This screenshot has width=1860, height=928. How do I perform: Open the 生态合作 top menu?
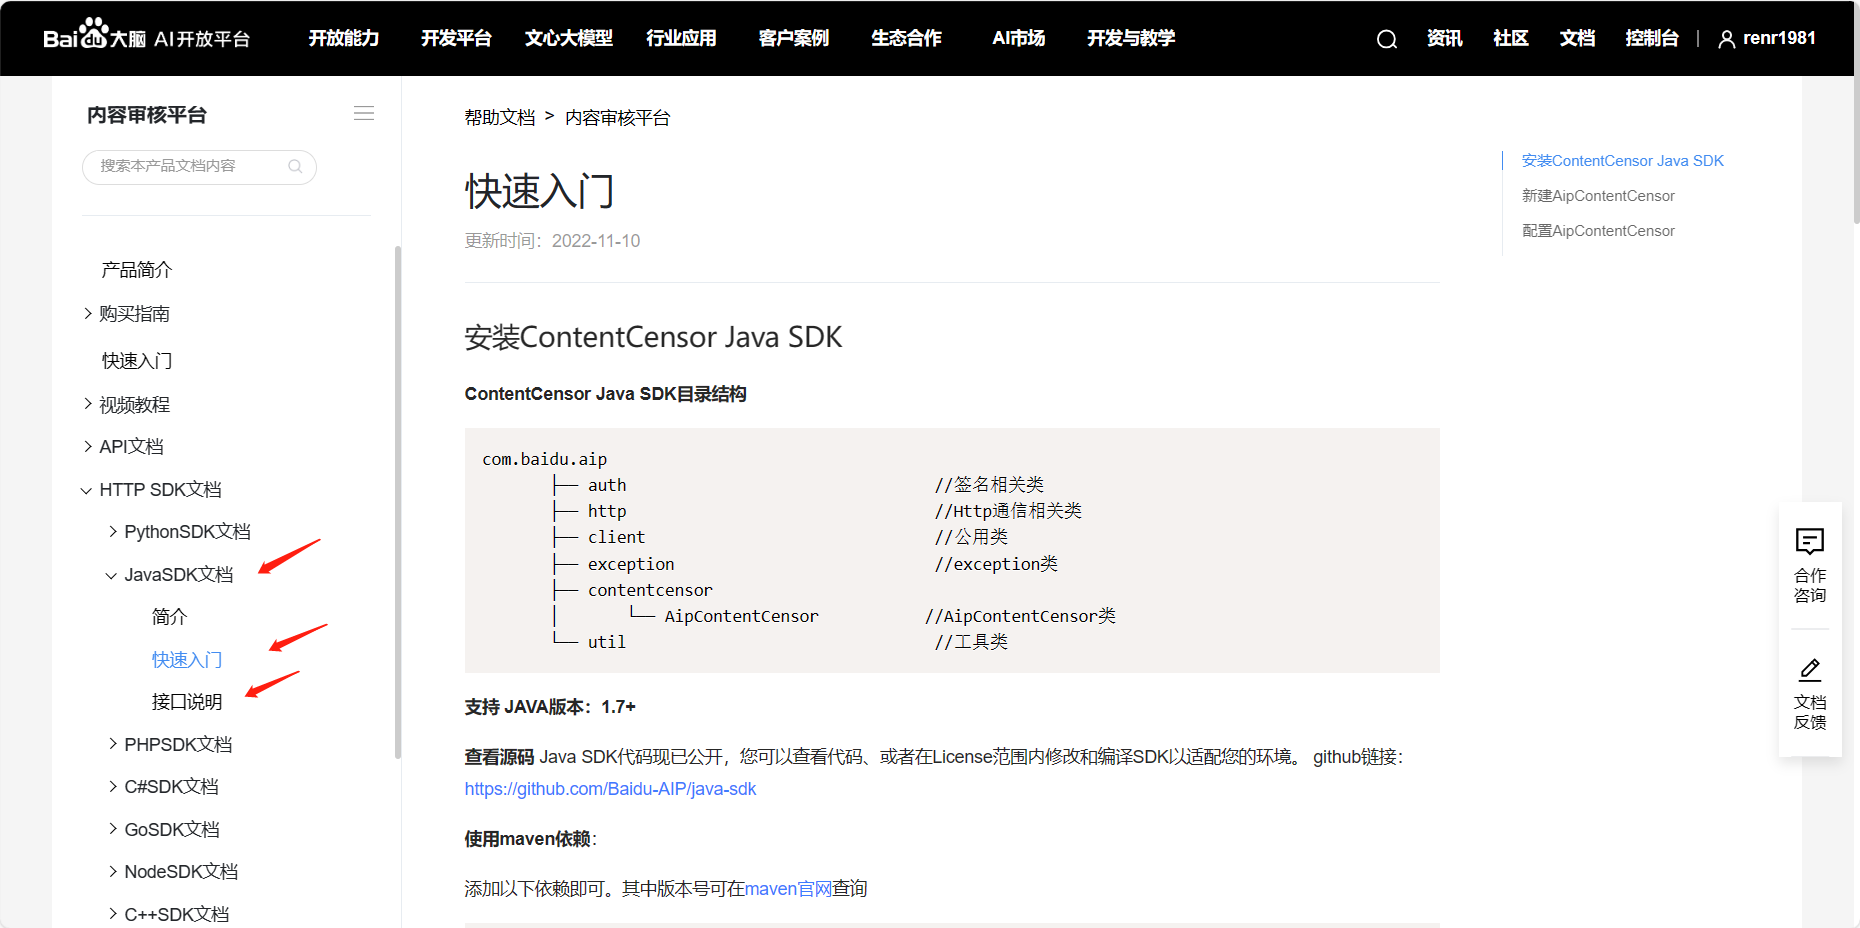pos(906,38)
